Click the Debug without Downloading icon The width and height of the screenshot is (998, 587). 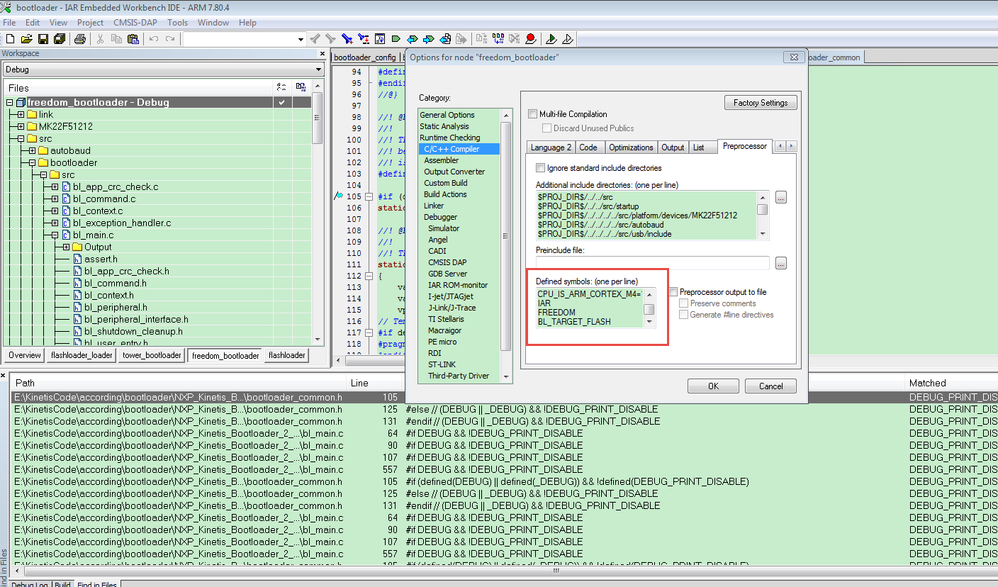coord(568,39)
